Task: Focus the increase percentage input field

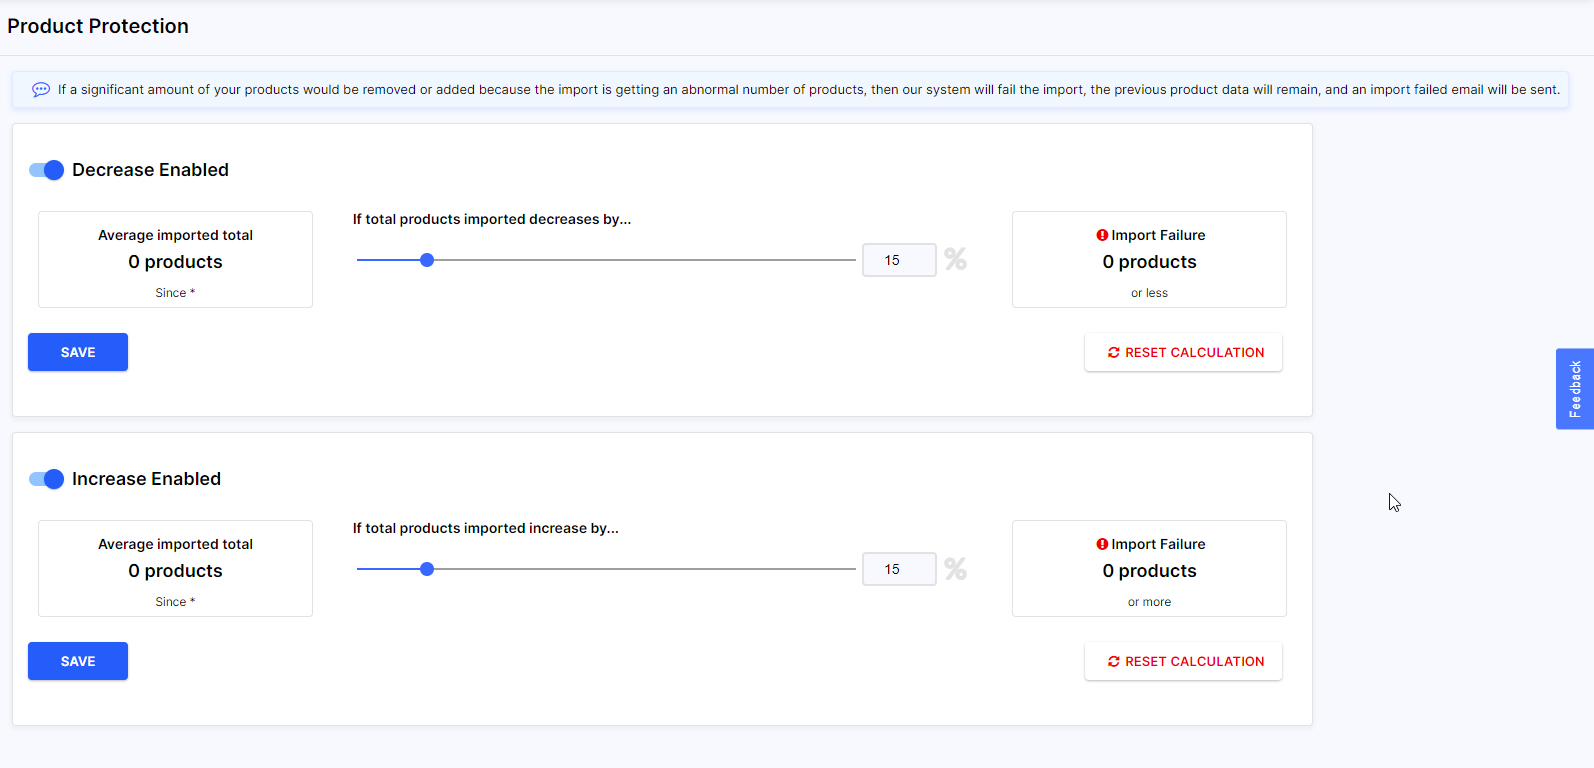Action: click(x=899, y=569)
